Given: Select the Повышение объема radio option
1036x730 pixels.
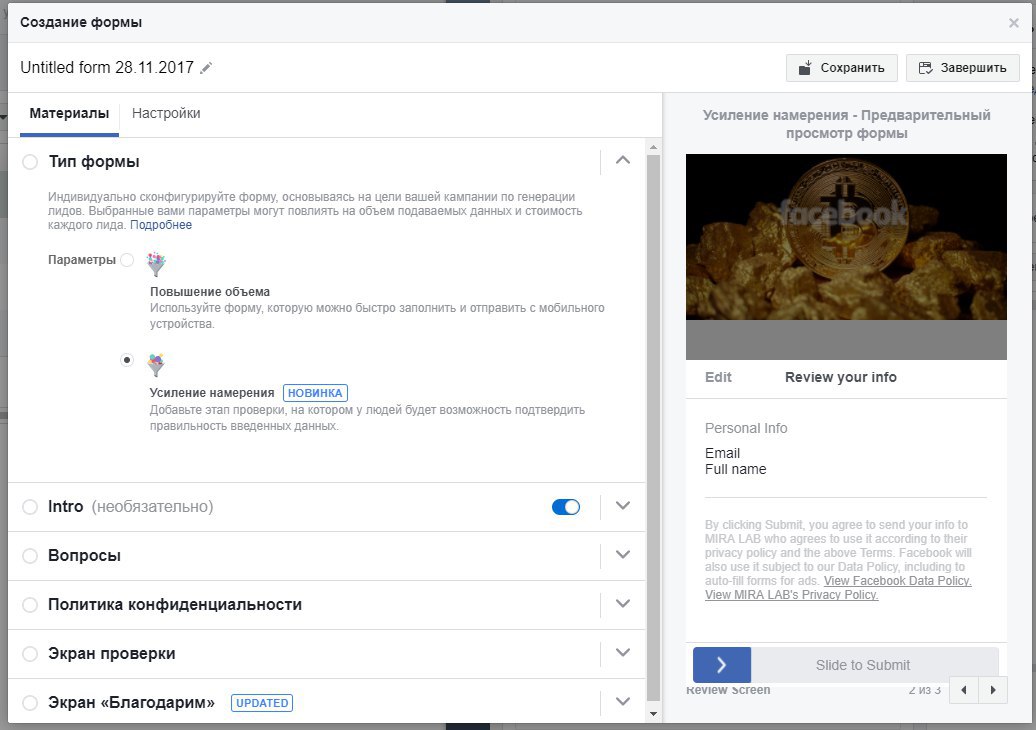Looking at the screenshot, I should pyautogui.click(x=127, y=260).
